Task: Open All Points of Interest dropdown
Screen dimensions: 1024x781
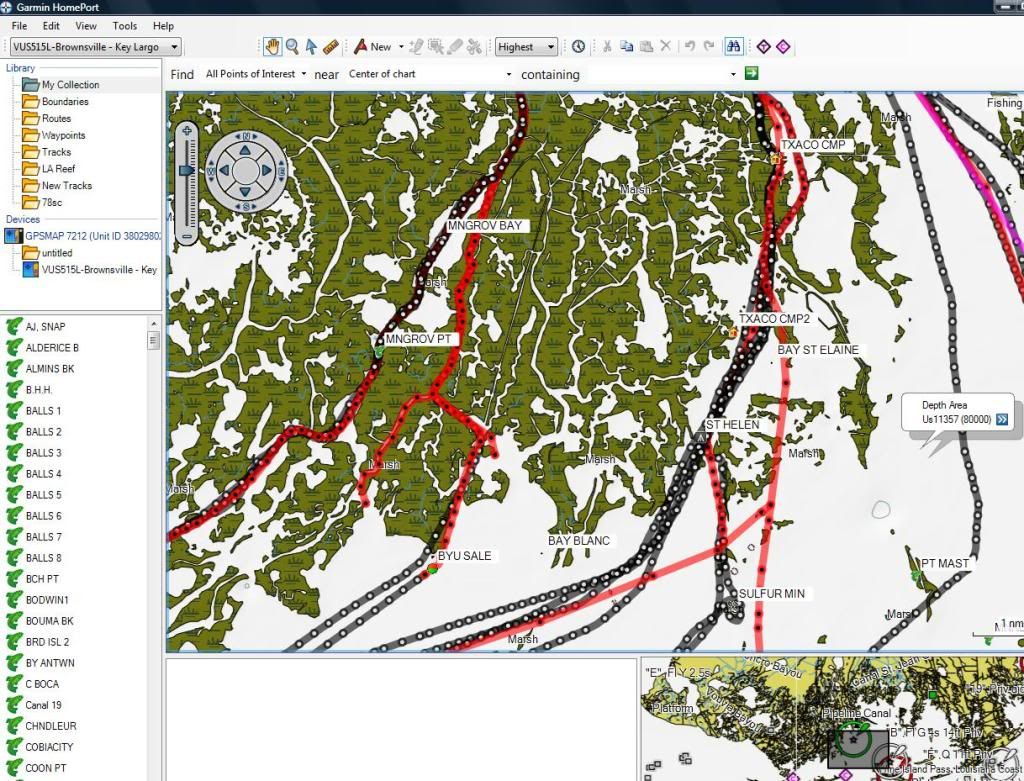Action: click(255, 74)
